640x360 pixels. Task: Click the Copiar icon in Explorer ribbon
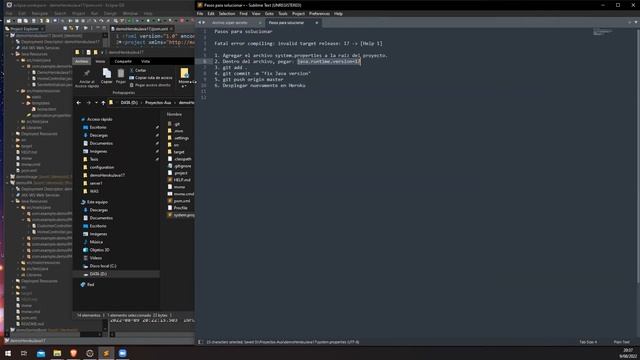tap(107, 73)
